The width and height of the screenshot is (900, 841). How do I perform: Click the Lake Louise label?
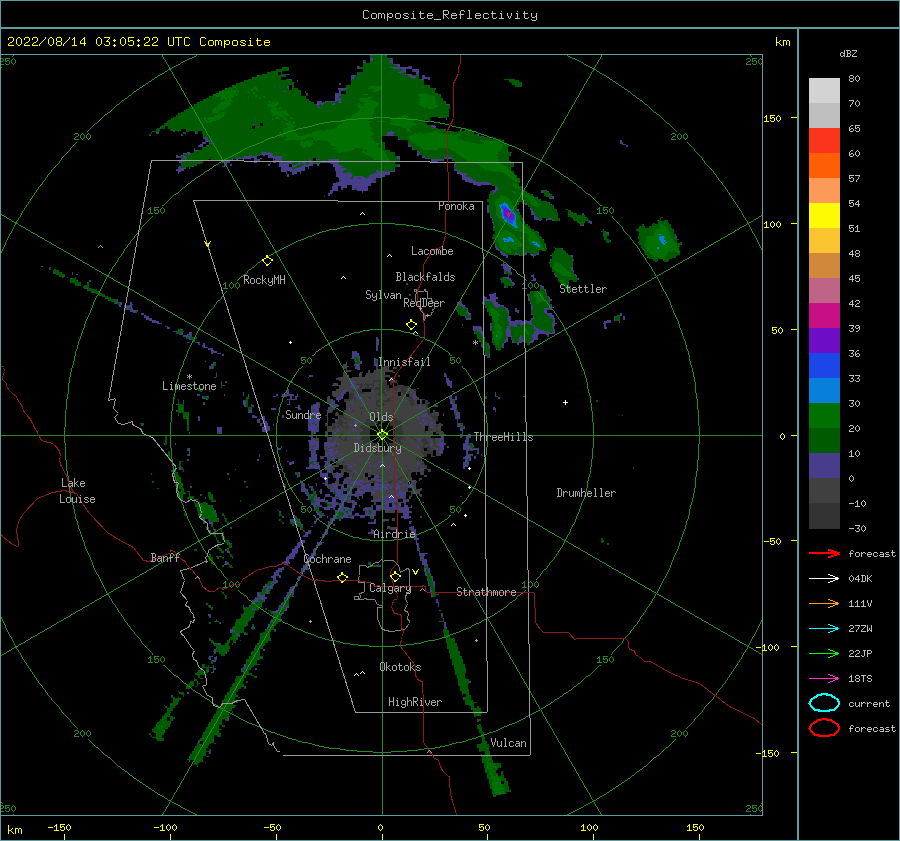pyautogui.click(x=77, y=491)
